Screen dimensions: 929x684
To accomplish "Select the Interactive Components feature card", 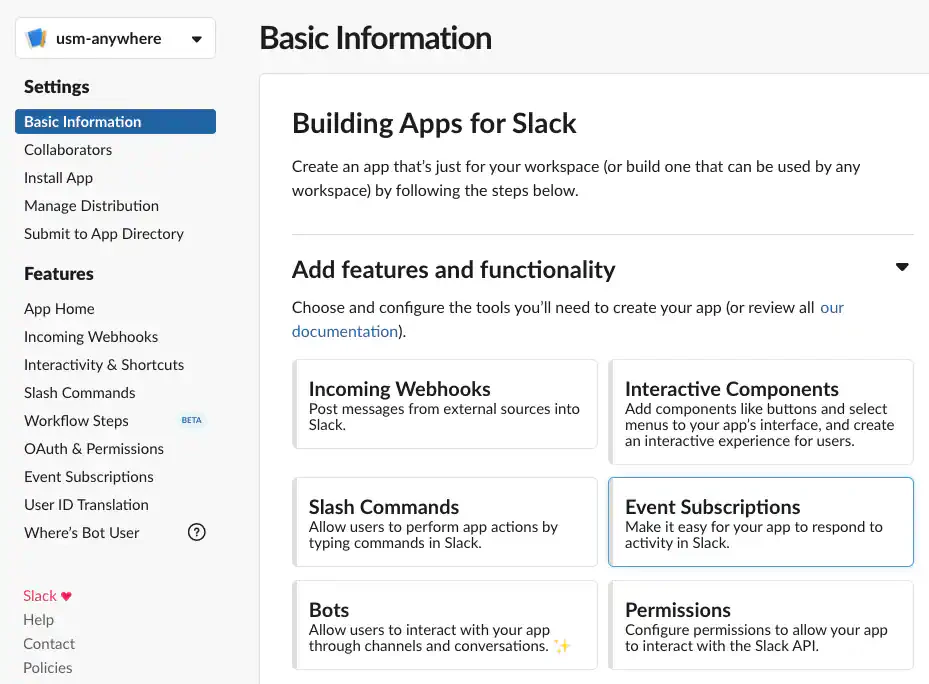I will (761, 411).
